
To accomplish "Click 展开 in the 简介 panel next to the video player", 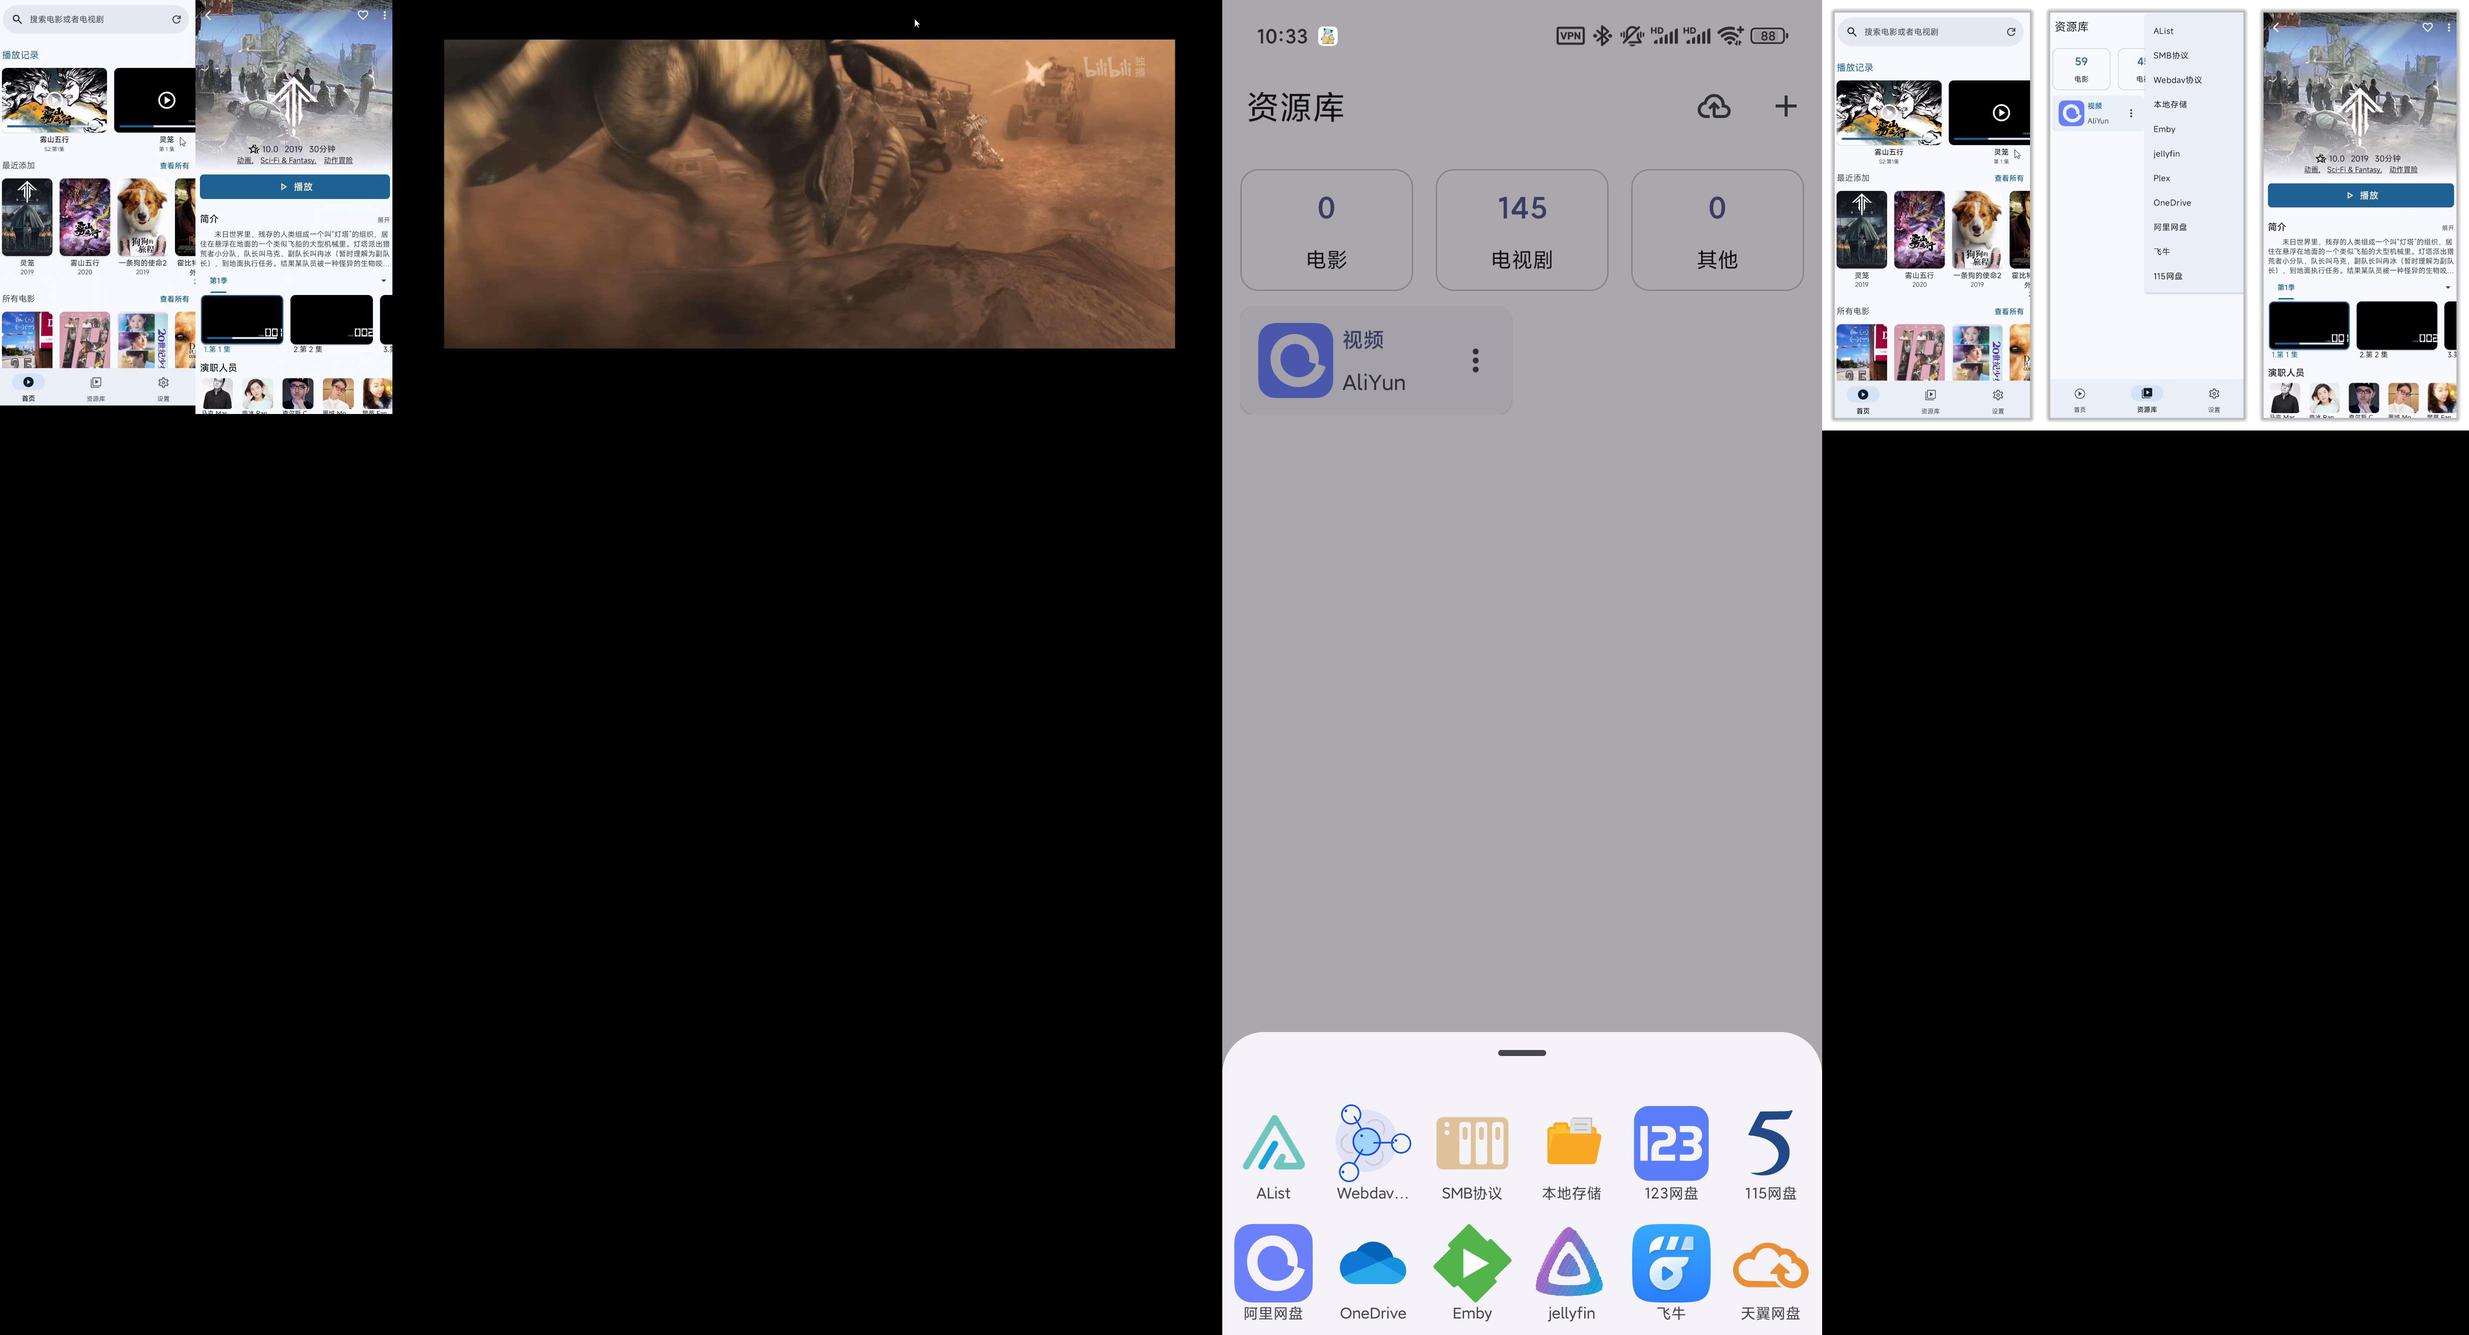I will tap(383, 220).
